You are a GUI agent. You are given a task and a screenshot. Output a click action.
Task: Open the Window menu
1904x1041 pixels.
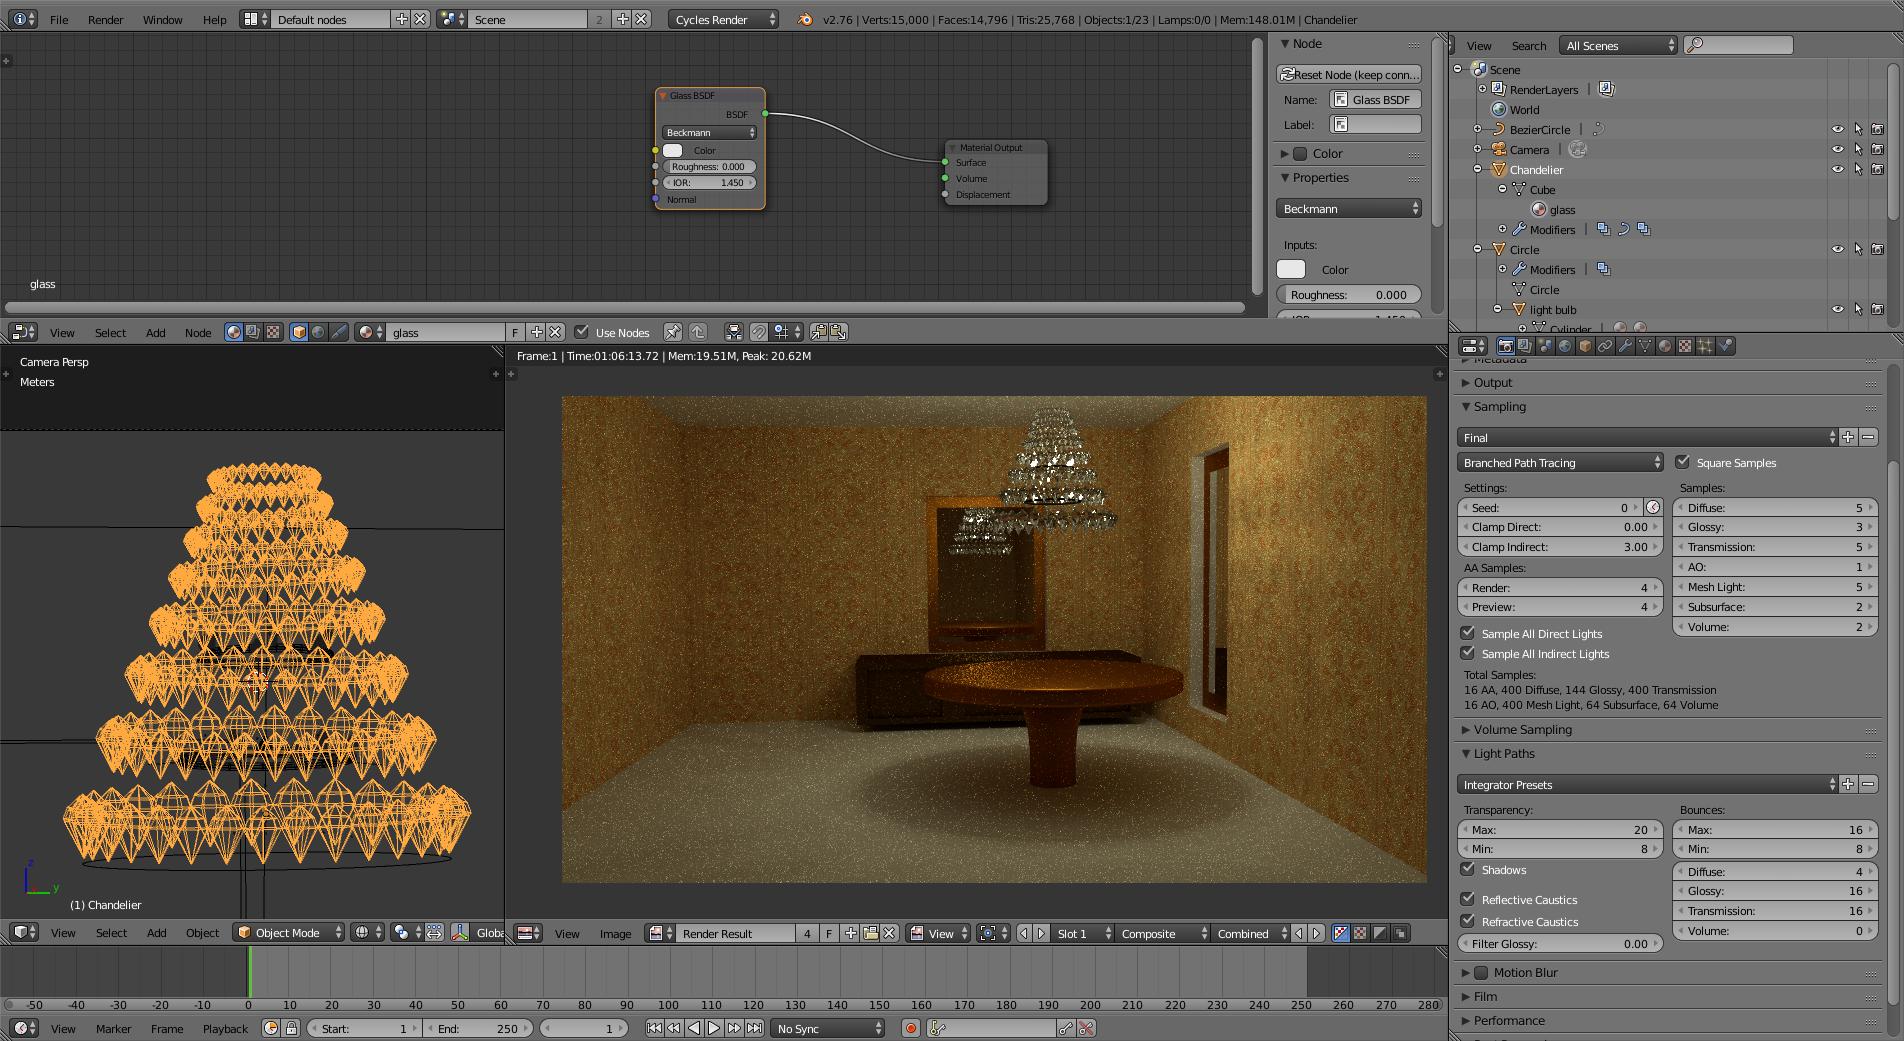coord(162,19)
